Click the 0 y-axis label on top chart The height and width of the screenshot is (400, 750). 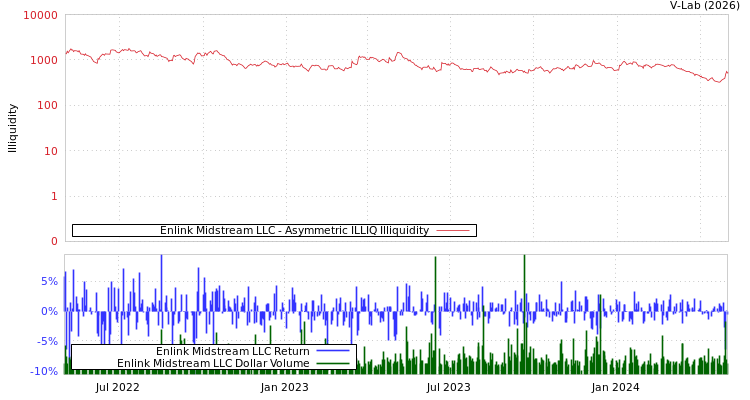pos(54,241)
